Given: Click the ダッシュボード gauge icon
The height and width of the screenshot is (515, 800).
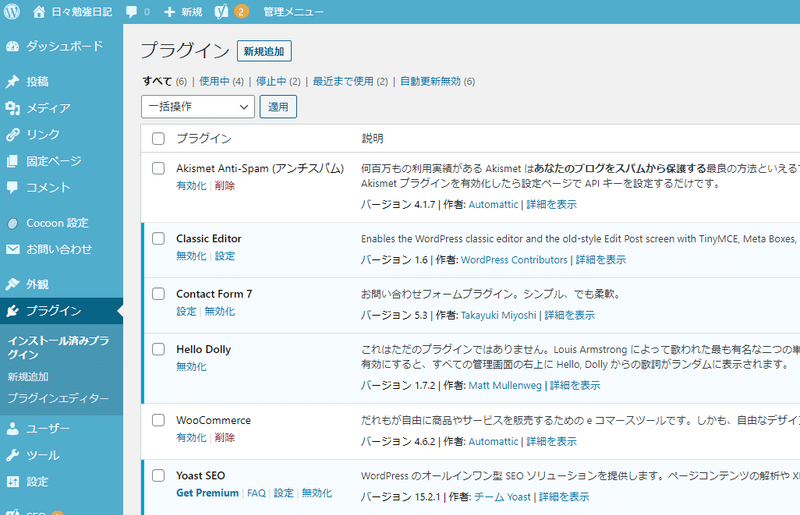Looking at the screenshot, I should (13, 46).
